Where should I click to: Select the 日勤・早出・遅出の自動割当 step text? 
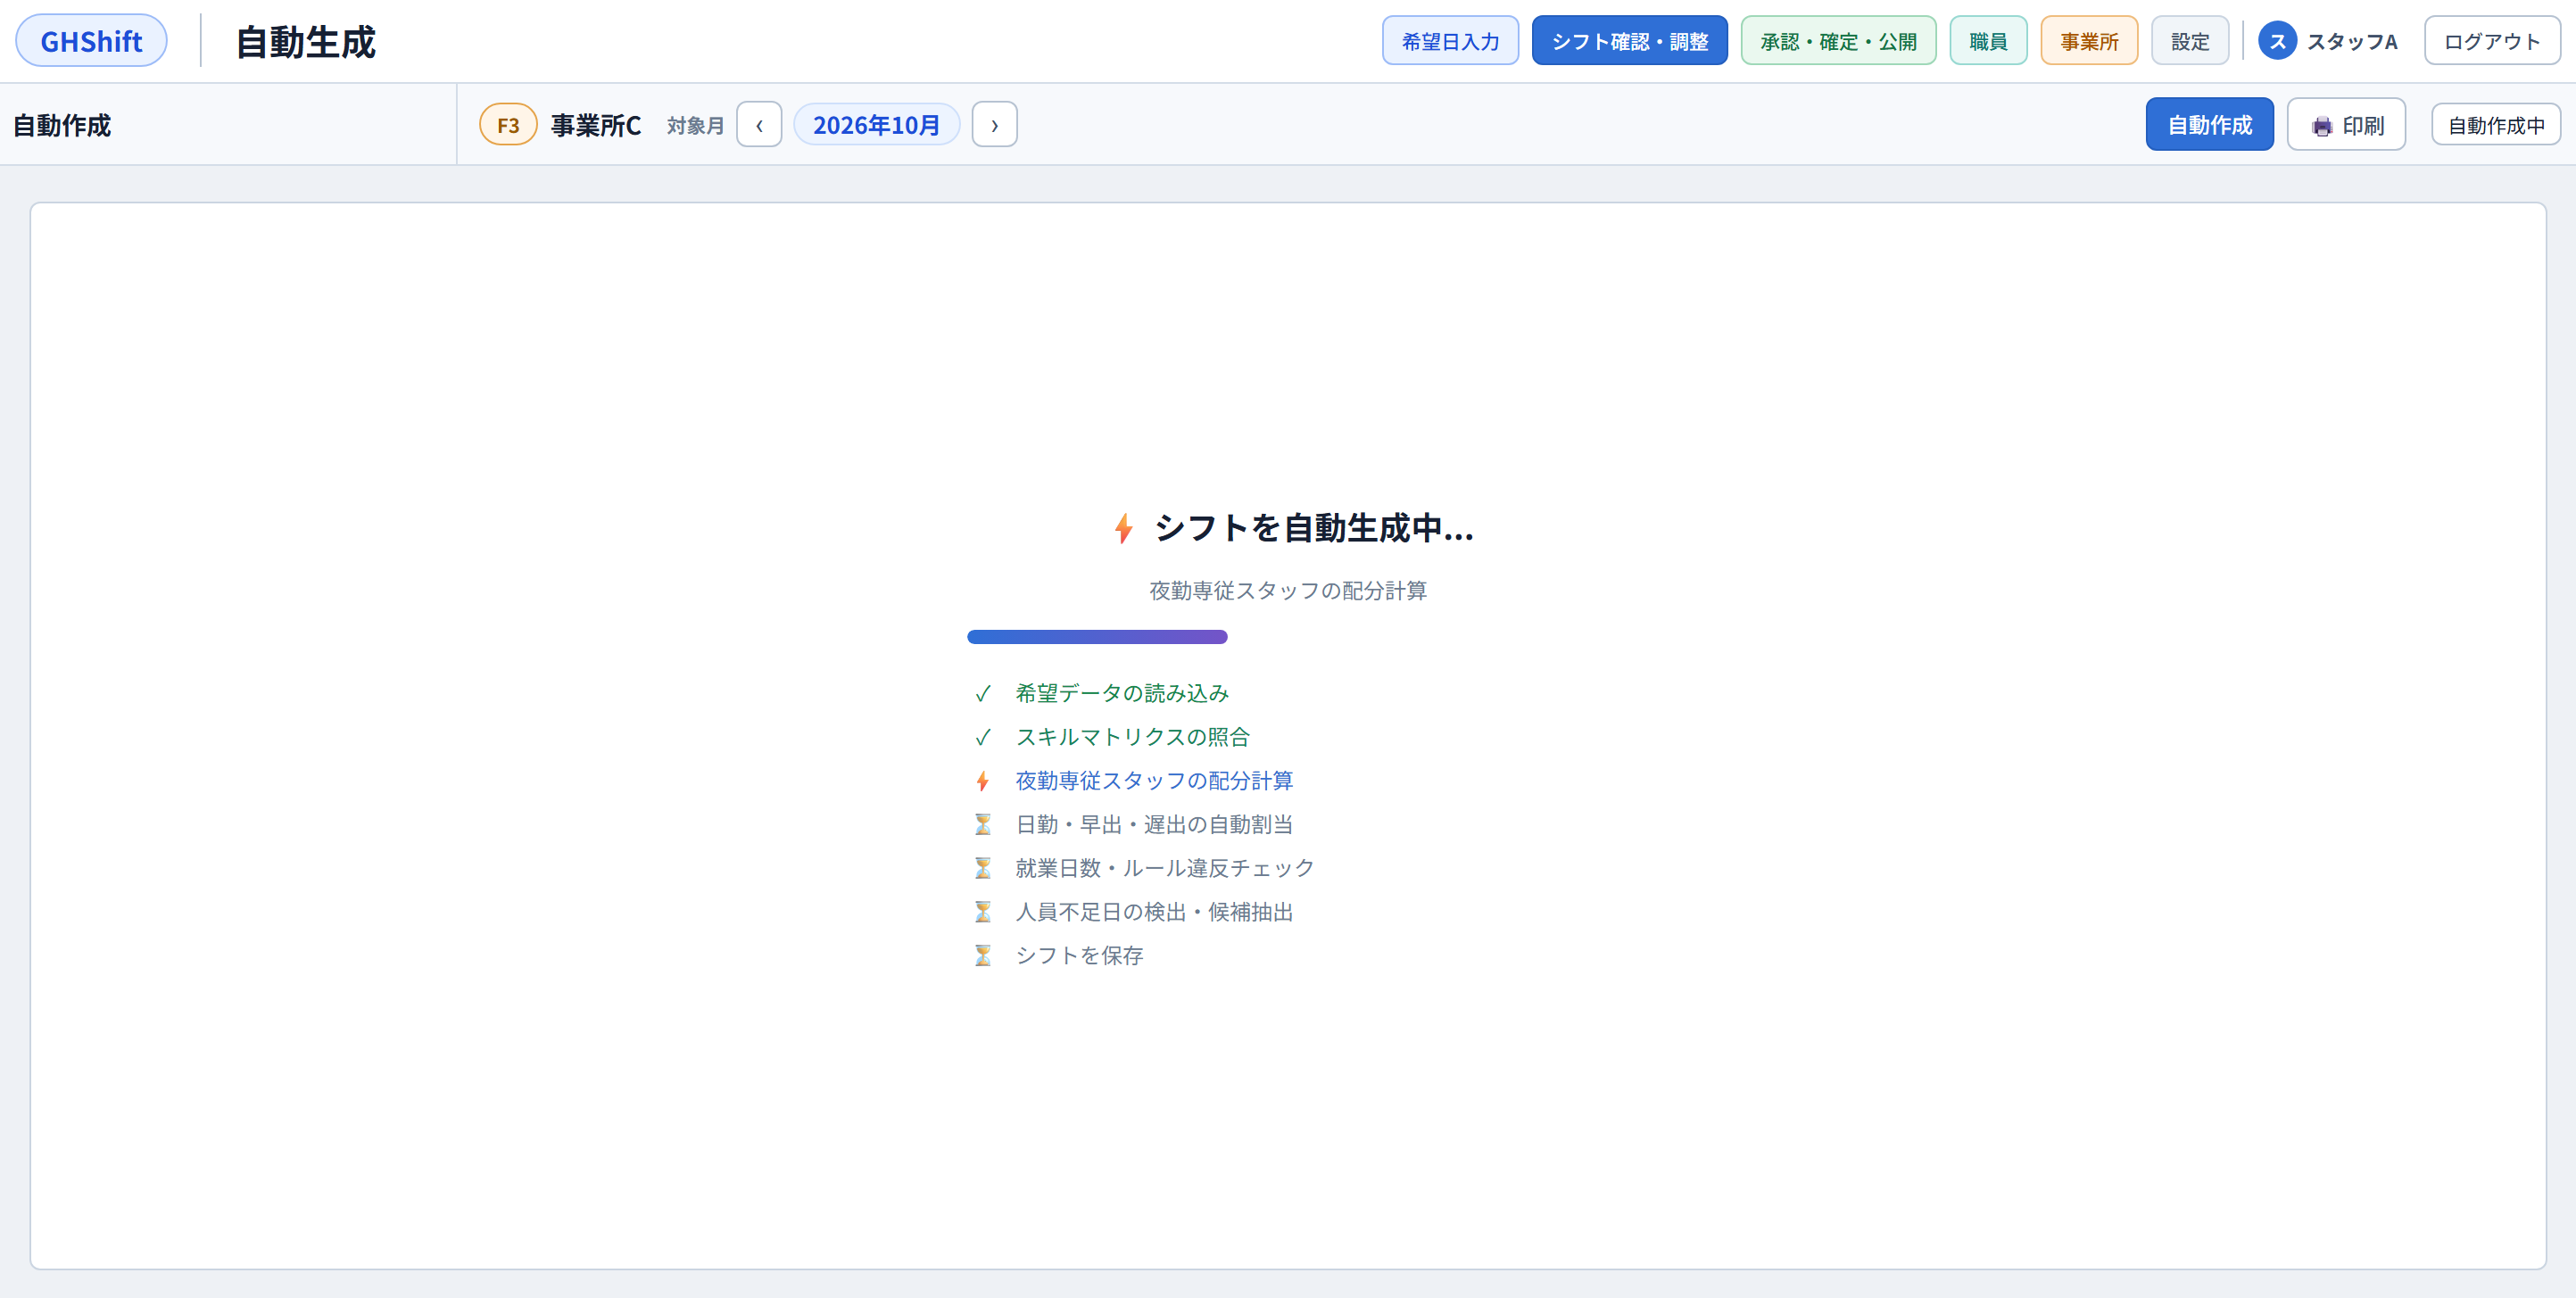1154,824
